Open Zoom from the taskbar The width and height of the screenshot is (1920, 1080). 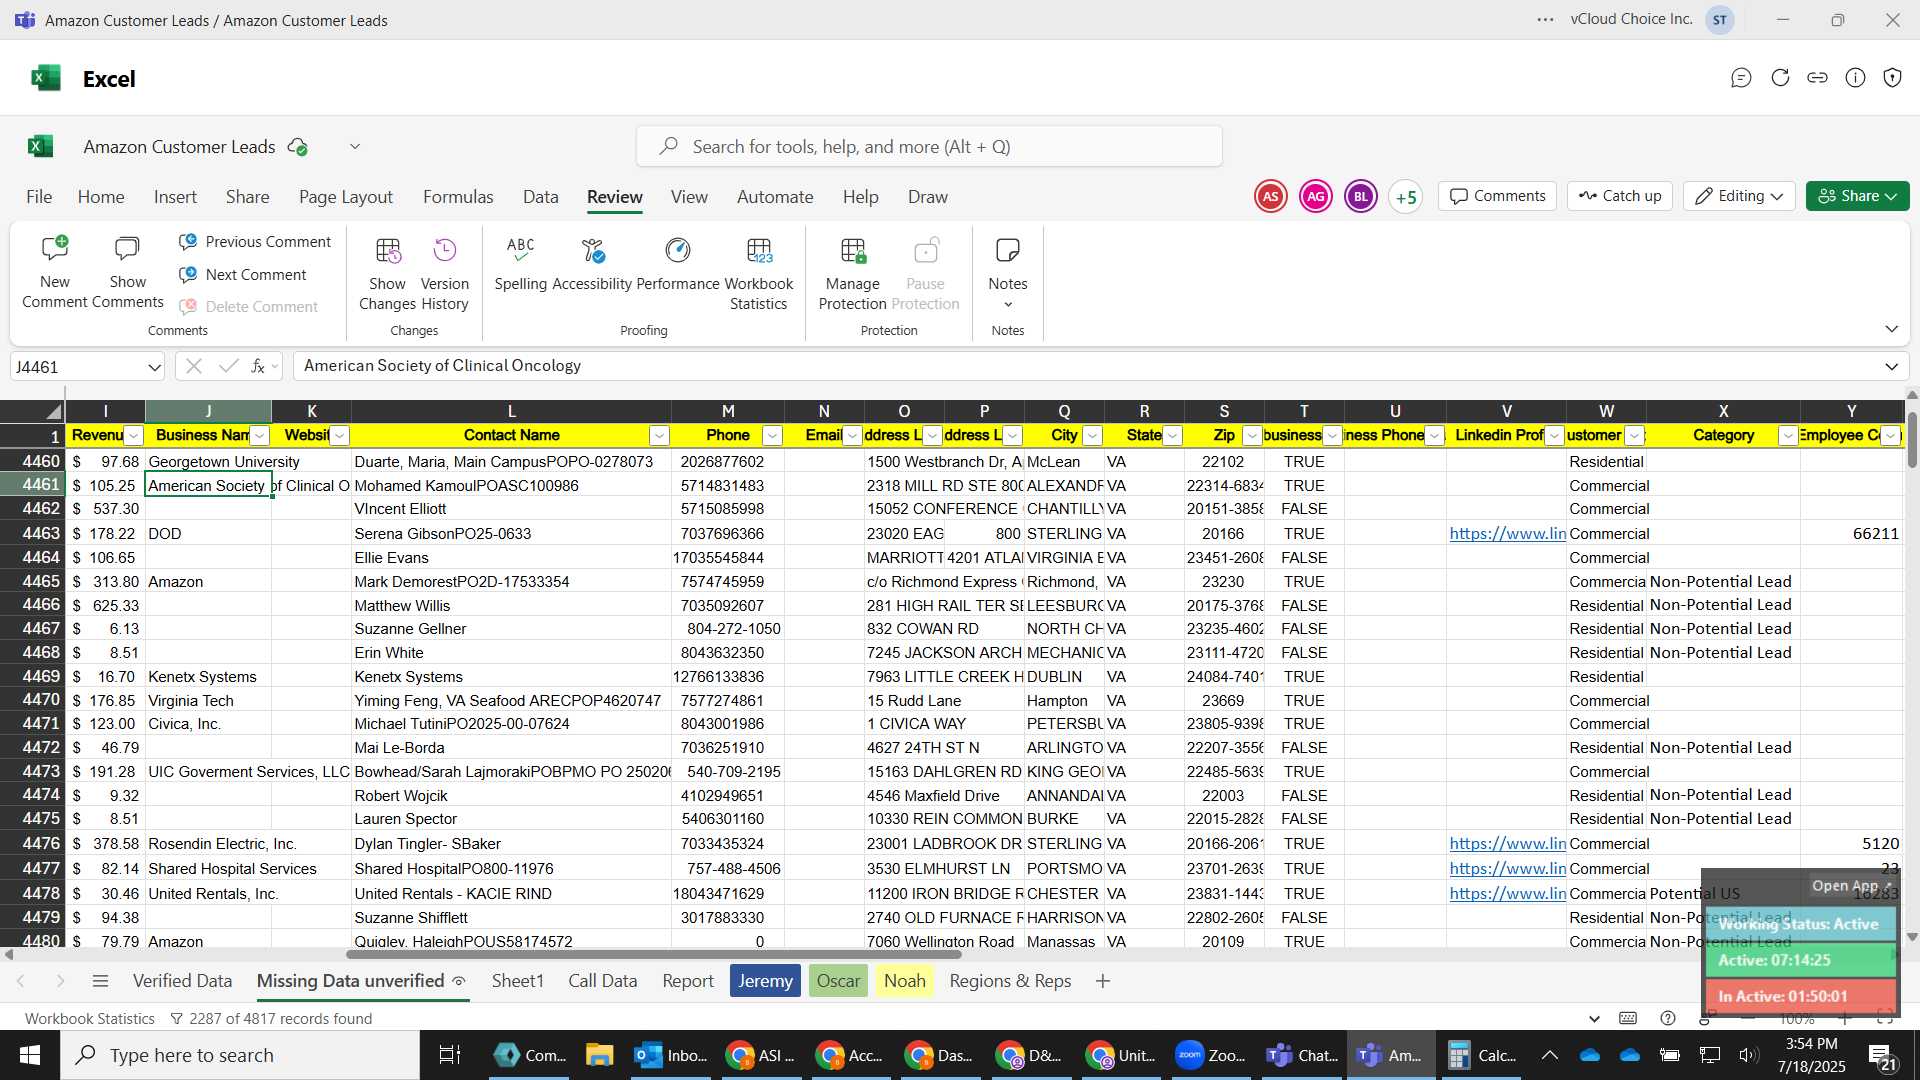click(x=1211, y=1055)
